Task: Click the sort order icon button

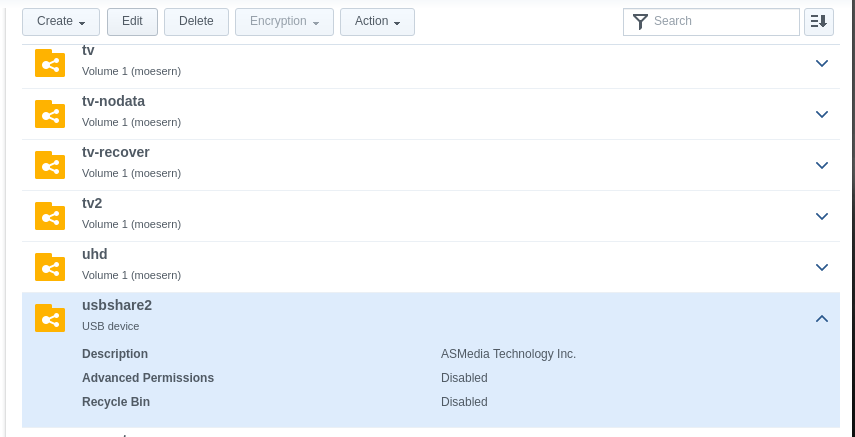Action: pyautogui.click(x=818, y=21)
